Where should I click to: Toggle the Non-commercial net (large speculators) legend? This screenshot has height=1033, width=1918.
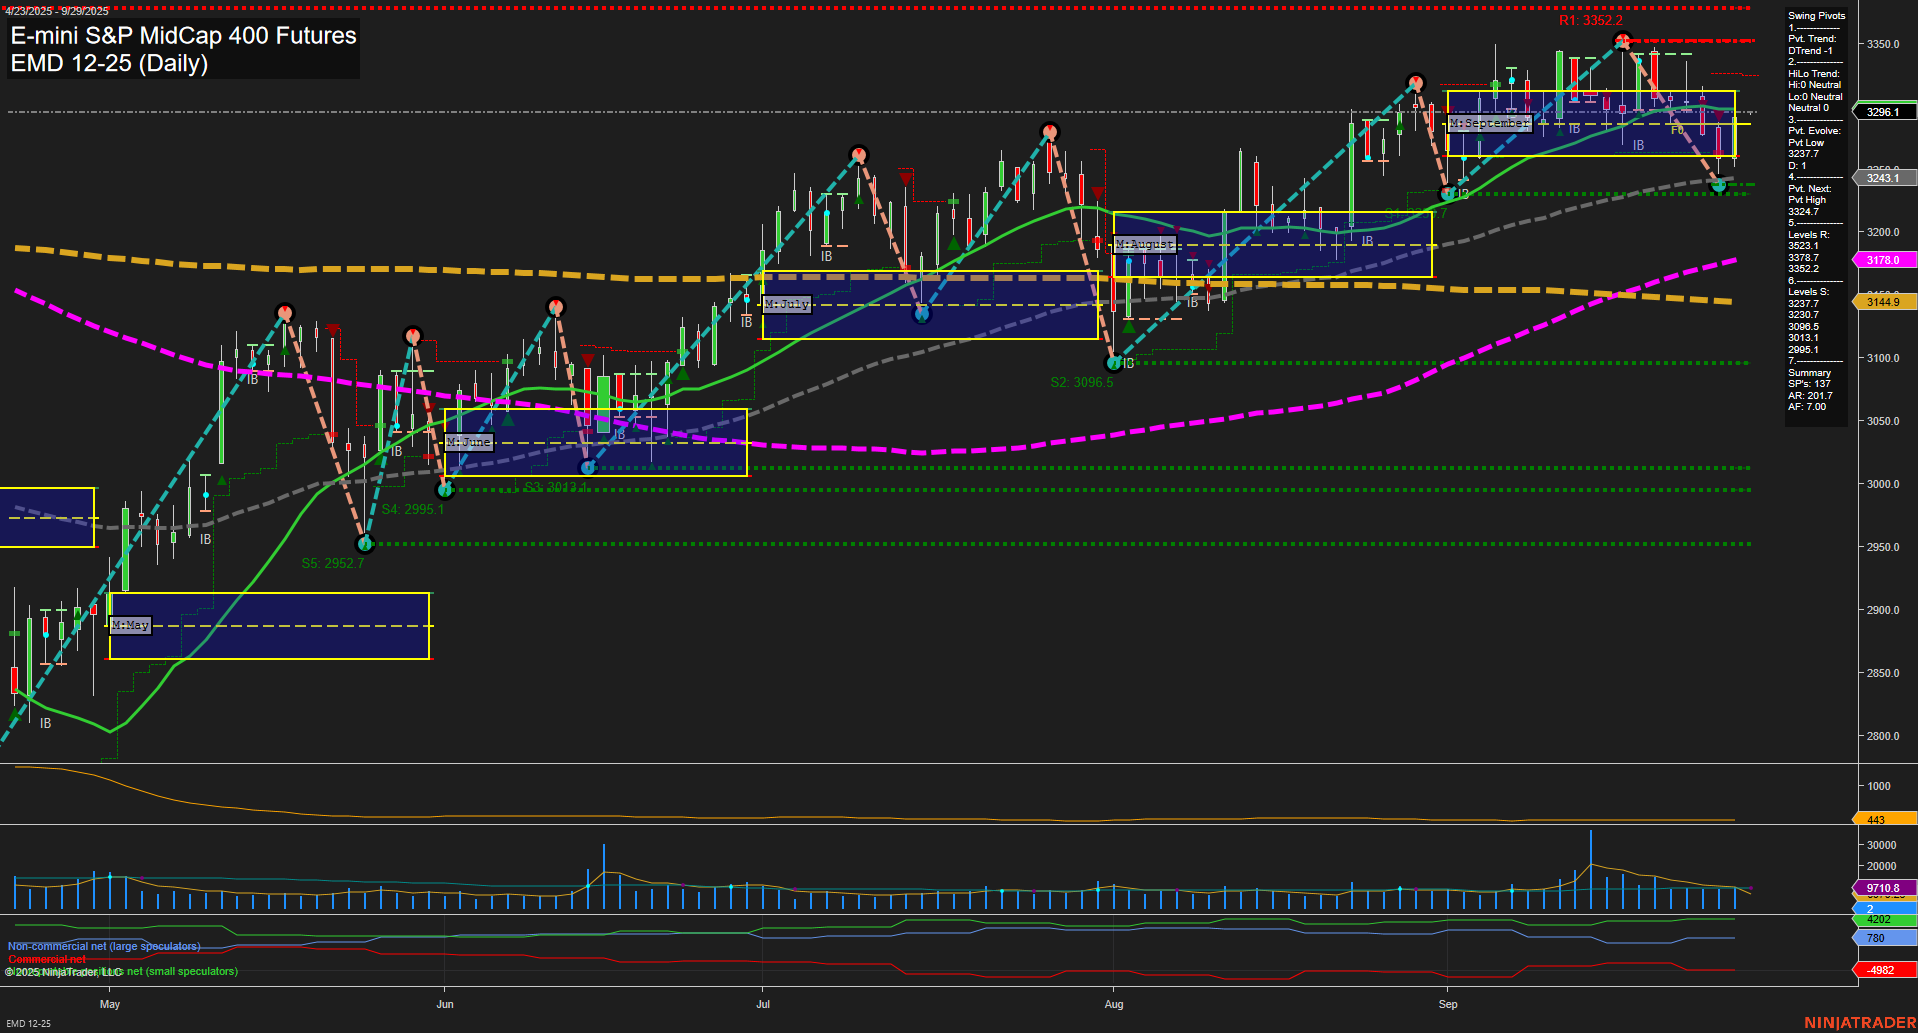click(103, 945)
